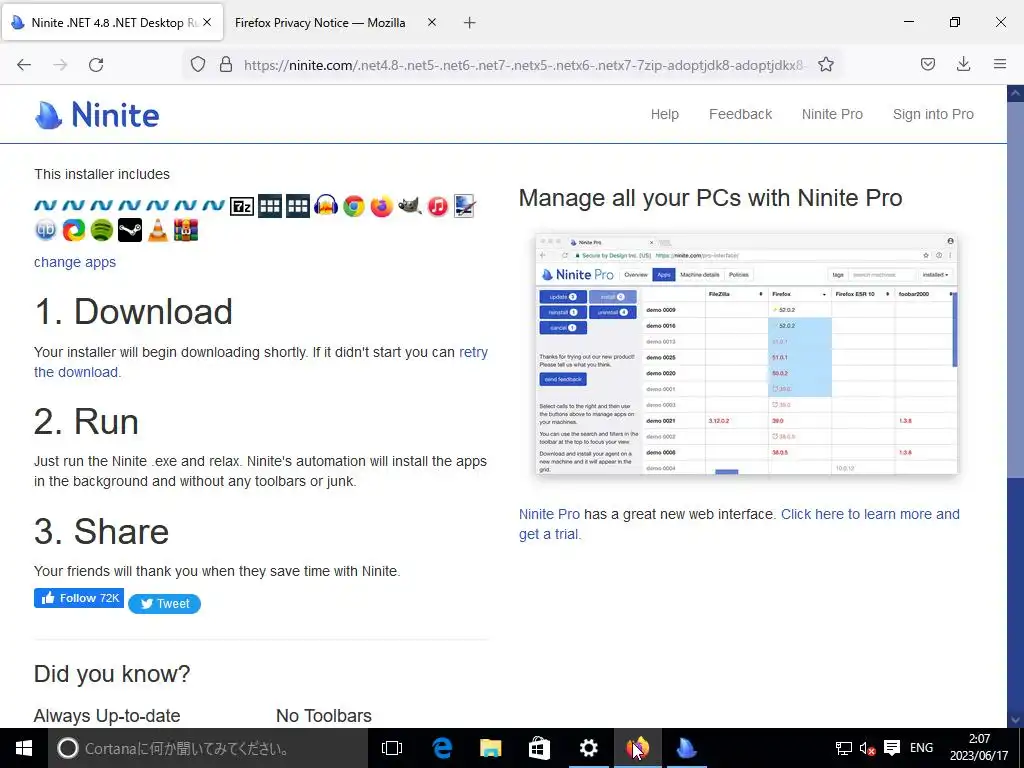Open Settings gear on the taskbar

(588, 748)
